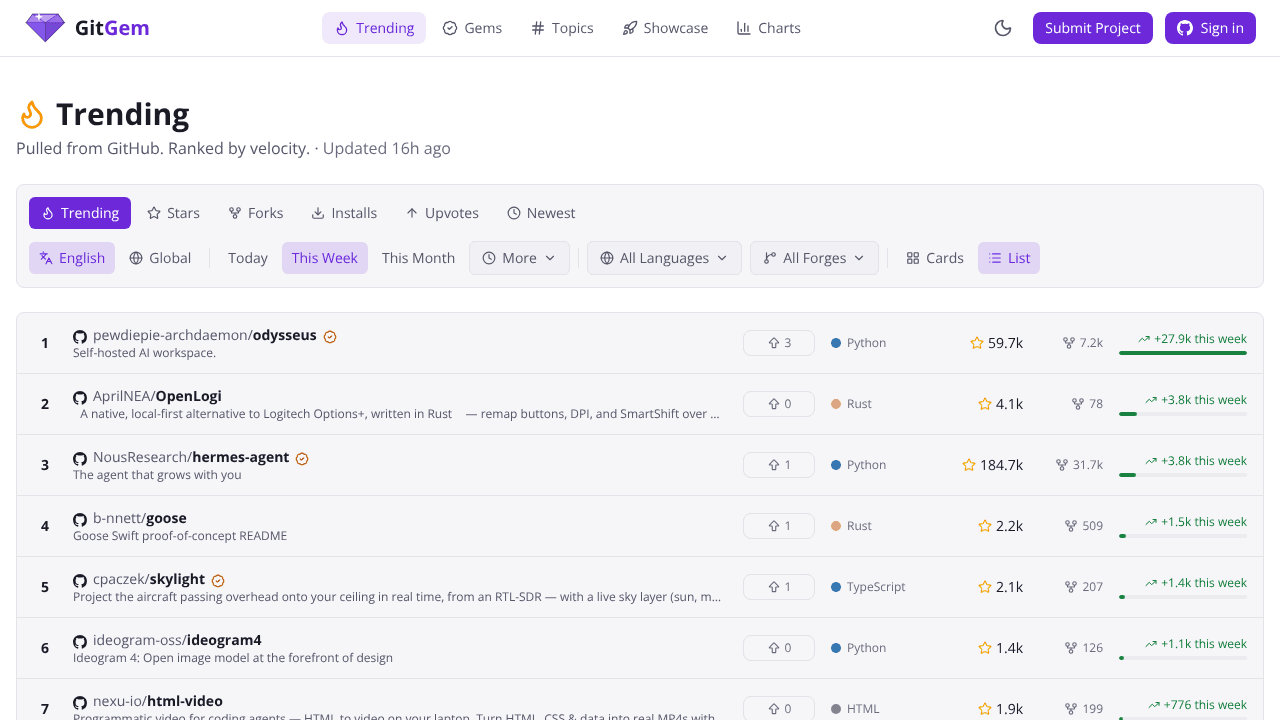Click the GitHub icon beside ideogram-oss/ideogram4
1280x720 pixels.
point(80,642)
